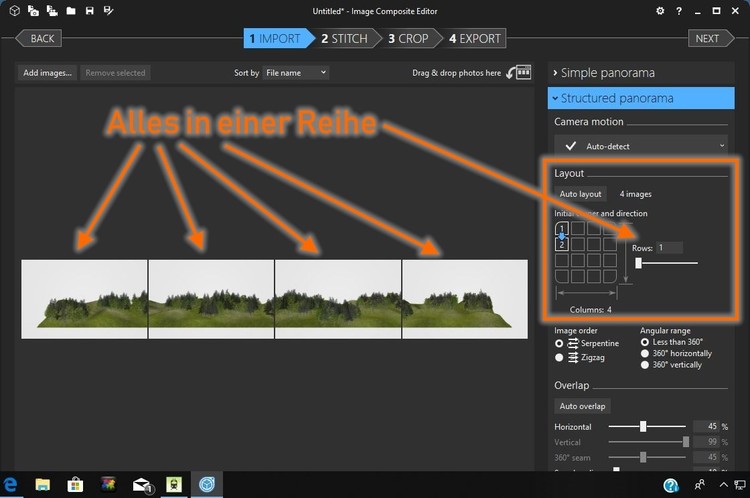Open help question mark icon

(679, 11)
